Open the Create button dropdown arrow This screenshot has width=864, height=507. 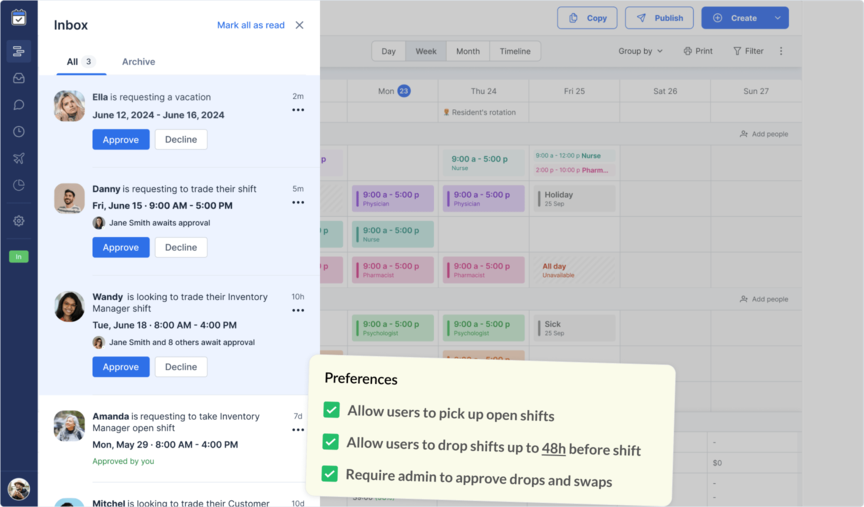coord(777,18)
